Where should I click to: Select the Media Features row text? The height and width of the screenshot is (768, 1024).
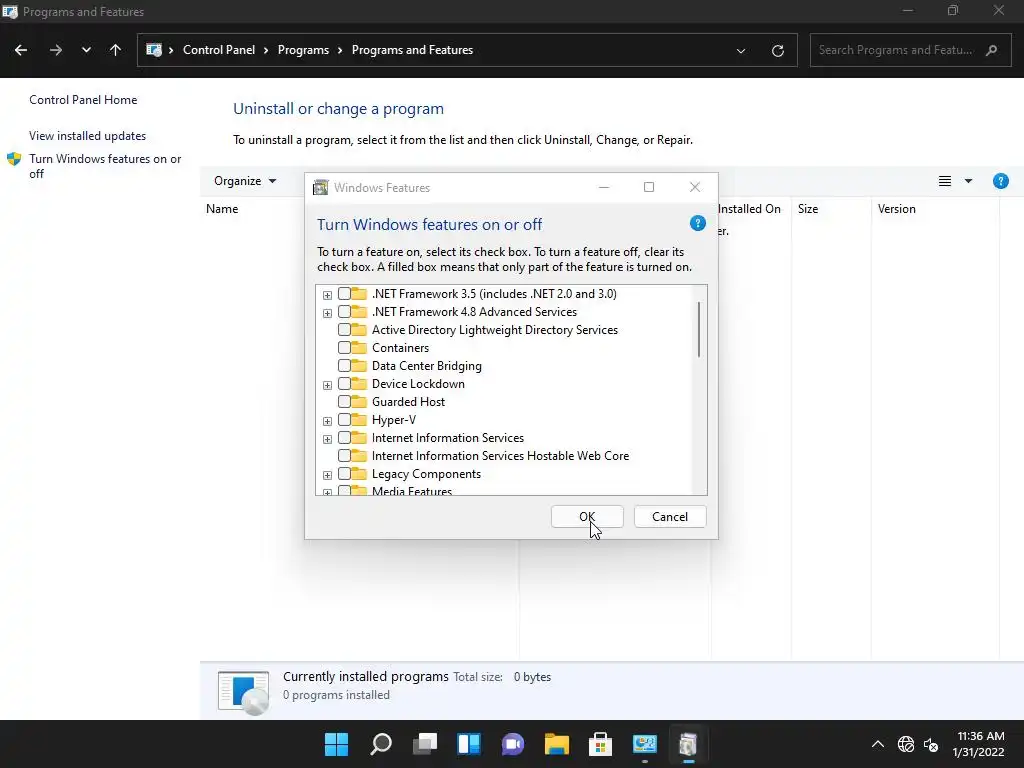click(x=411, y=490)
